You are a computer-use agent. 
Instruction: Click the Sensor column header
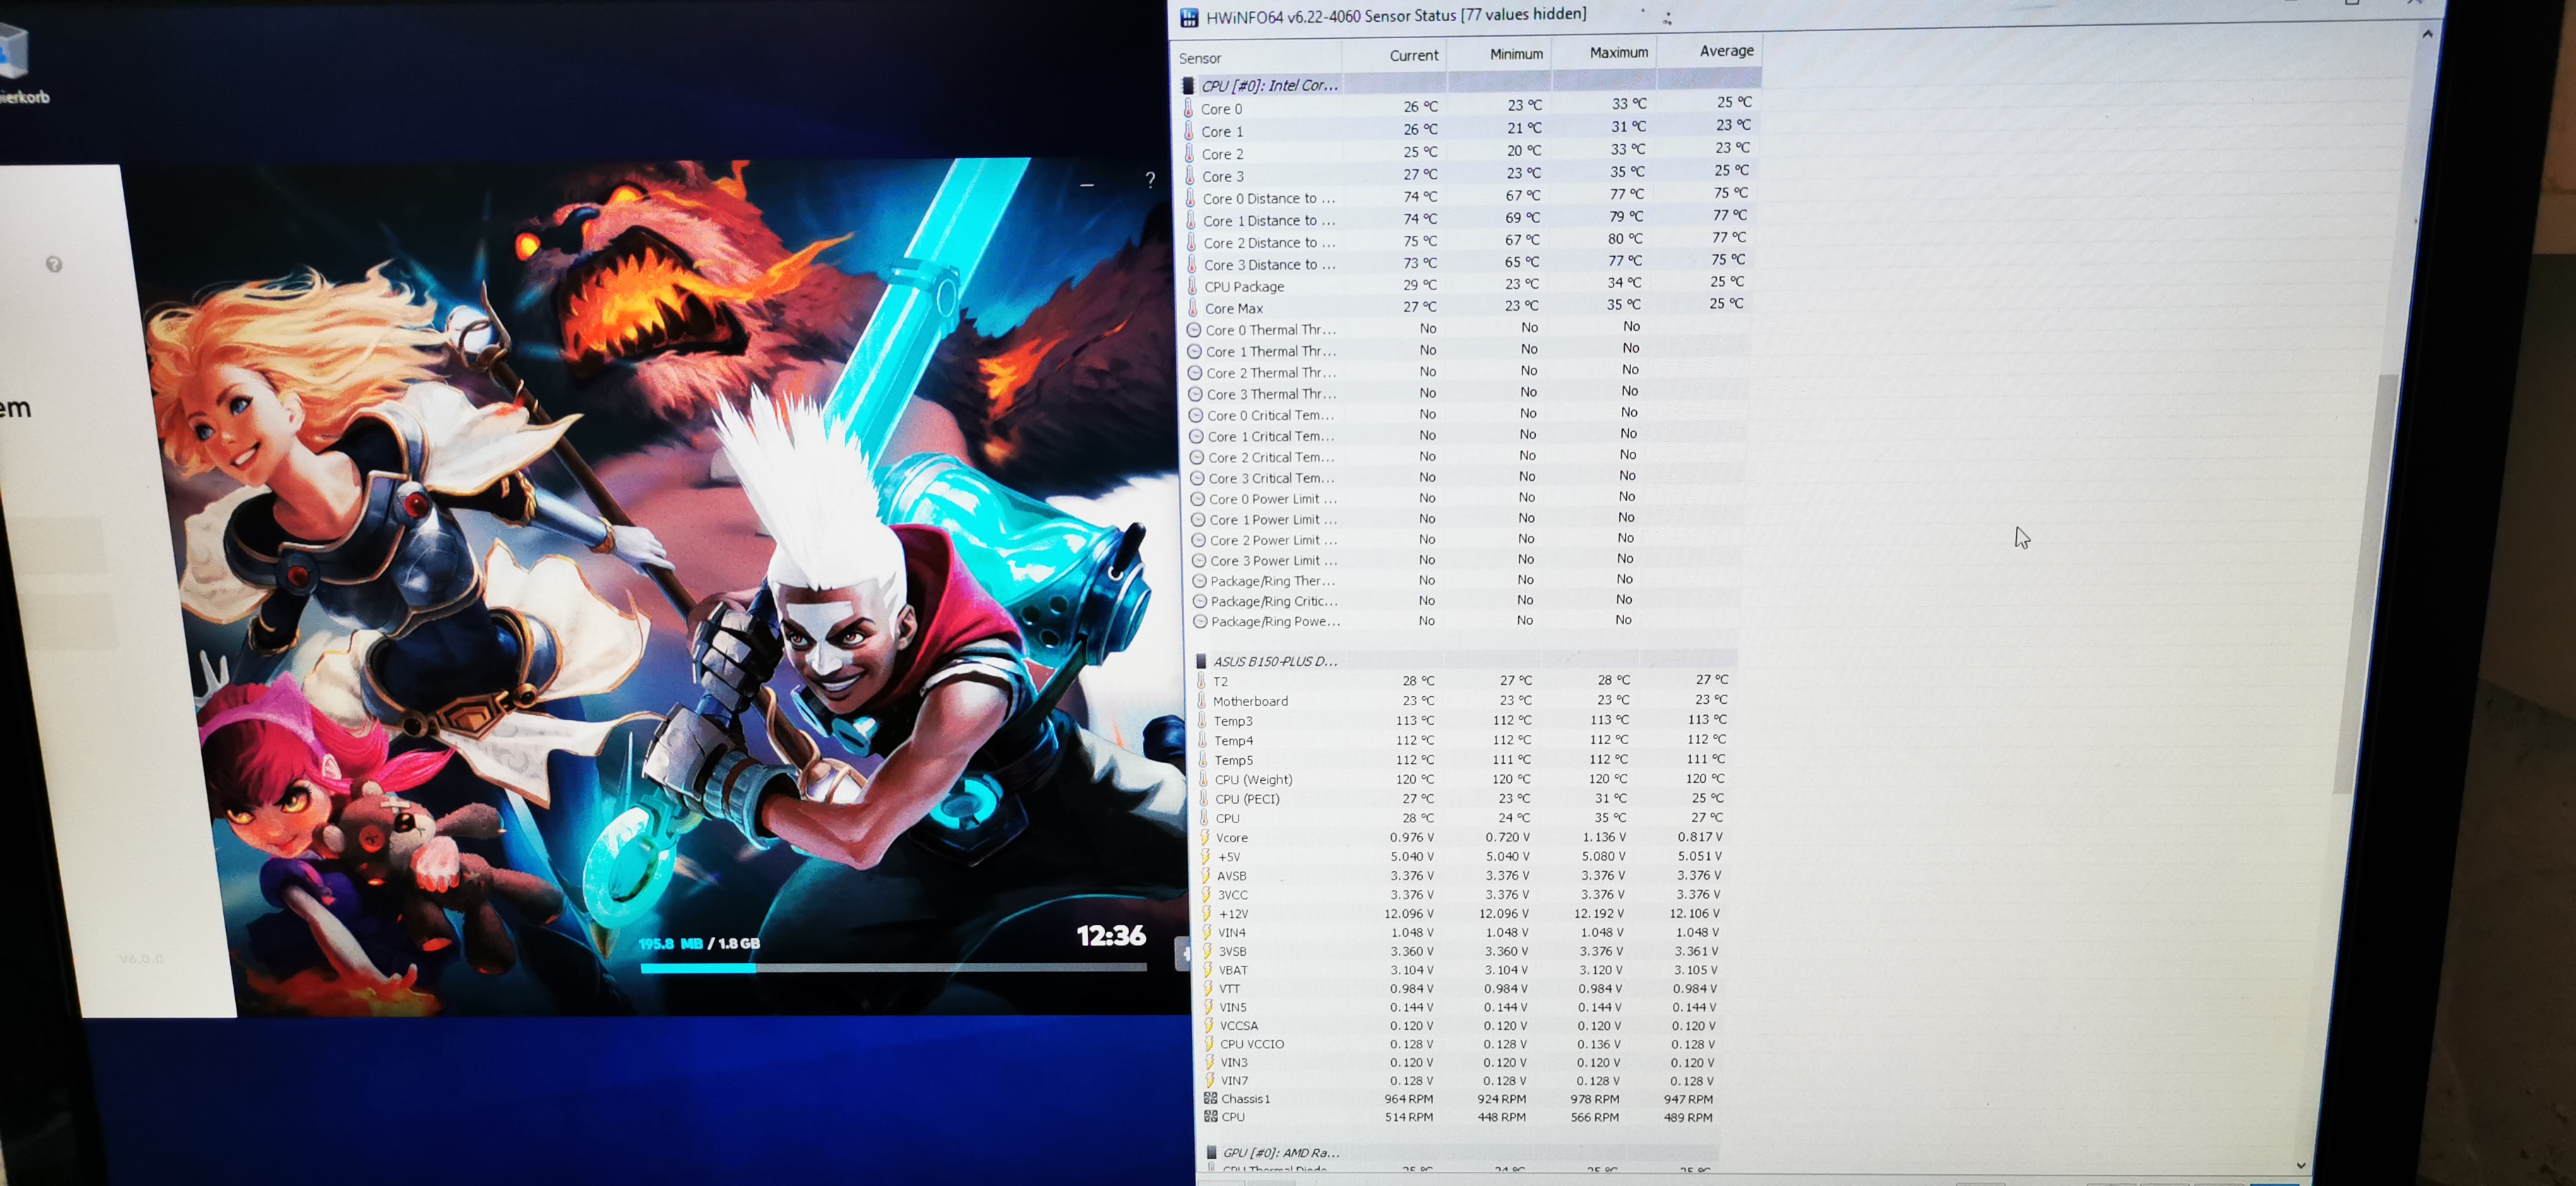pyautogui.click(x=1200, y=58)
